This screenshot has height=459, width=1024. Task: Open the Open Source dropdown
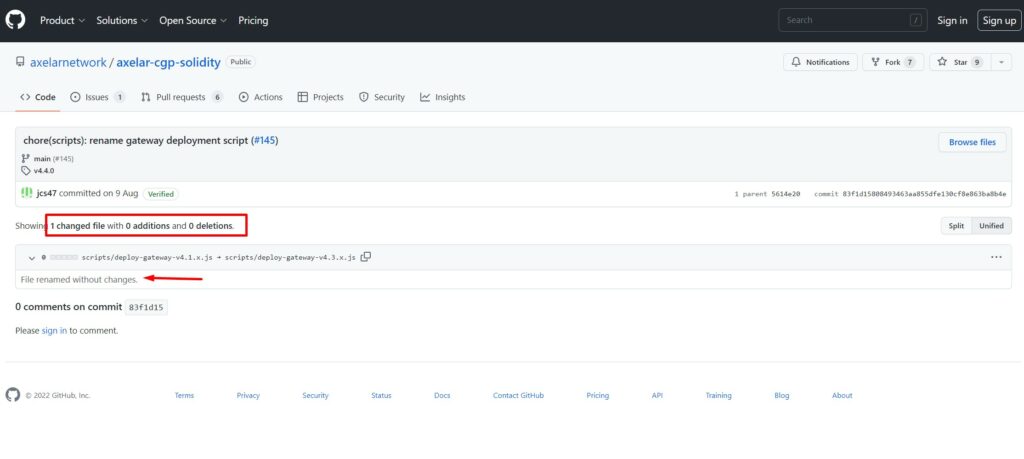[x=192, y=20]
